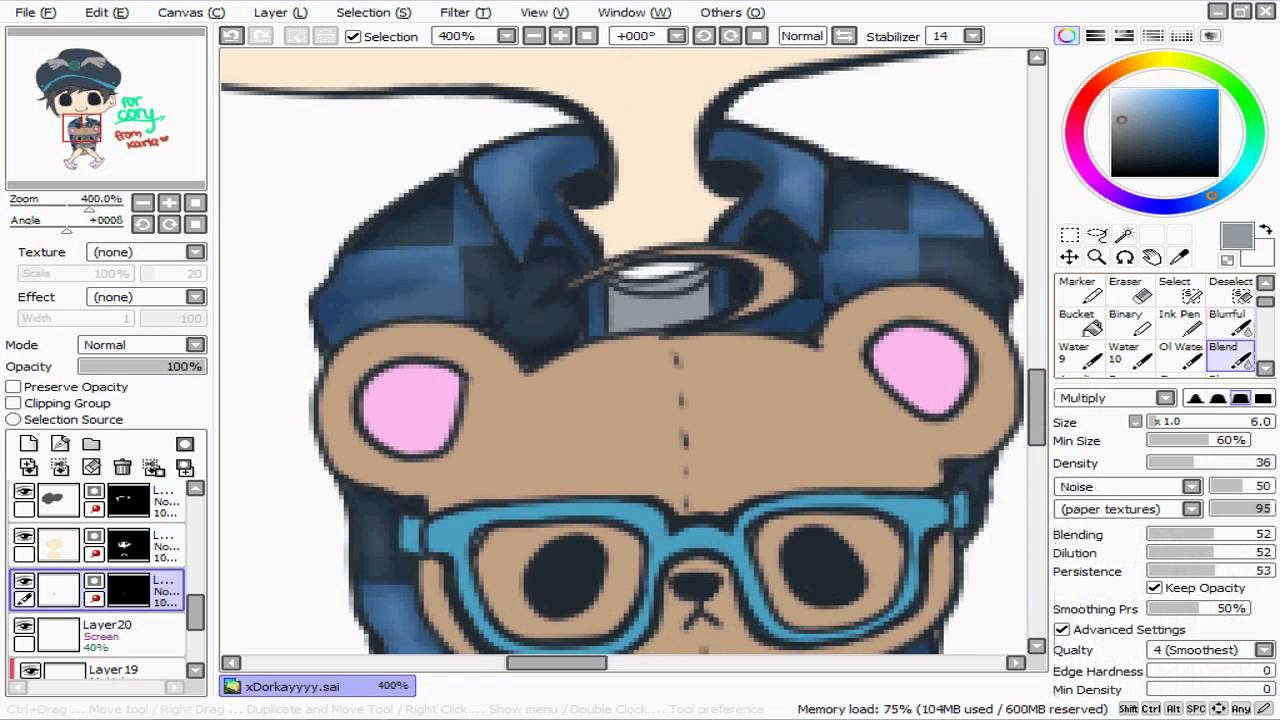Open the File menu
Viewport: 1280px width, 720px height.
point(36,12)
